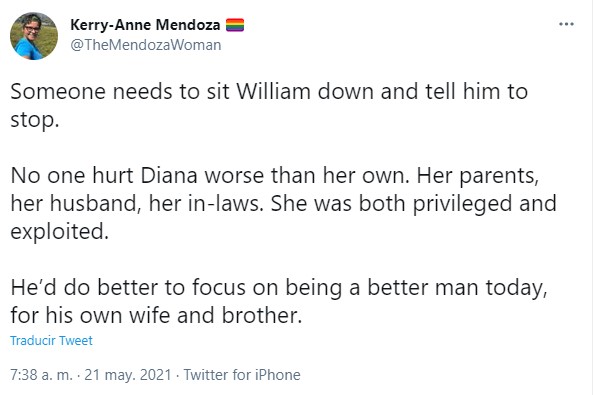The image size is (594, 395).
Task: Click the word 'William' in the tweet
Action: pyautogui.click(x=274, y=92)
